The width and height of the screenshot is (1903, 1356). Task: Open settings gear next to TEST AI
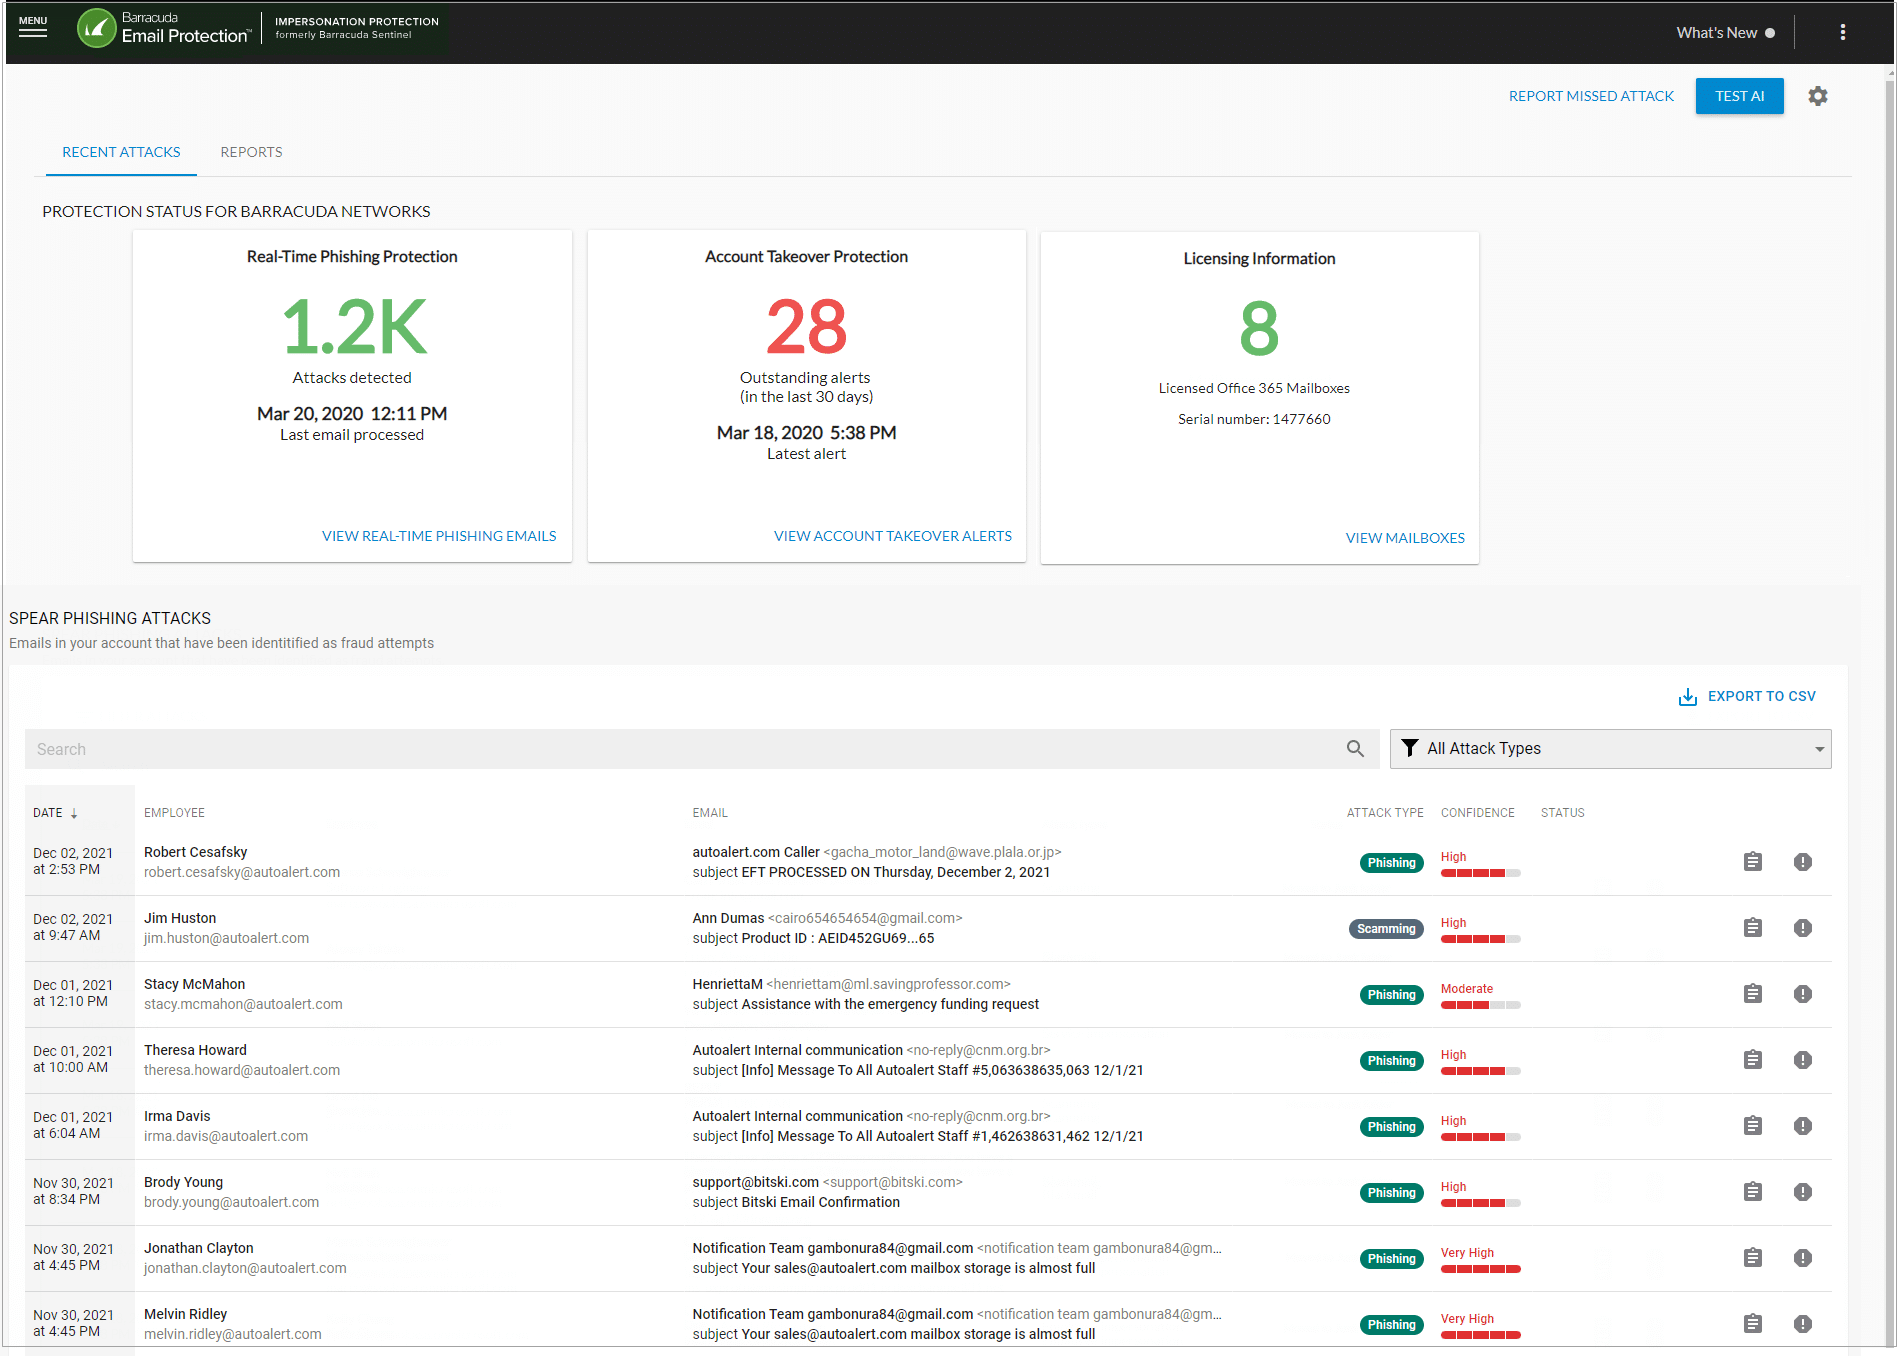[x=1818, y=96]
